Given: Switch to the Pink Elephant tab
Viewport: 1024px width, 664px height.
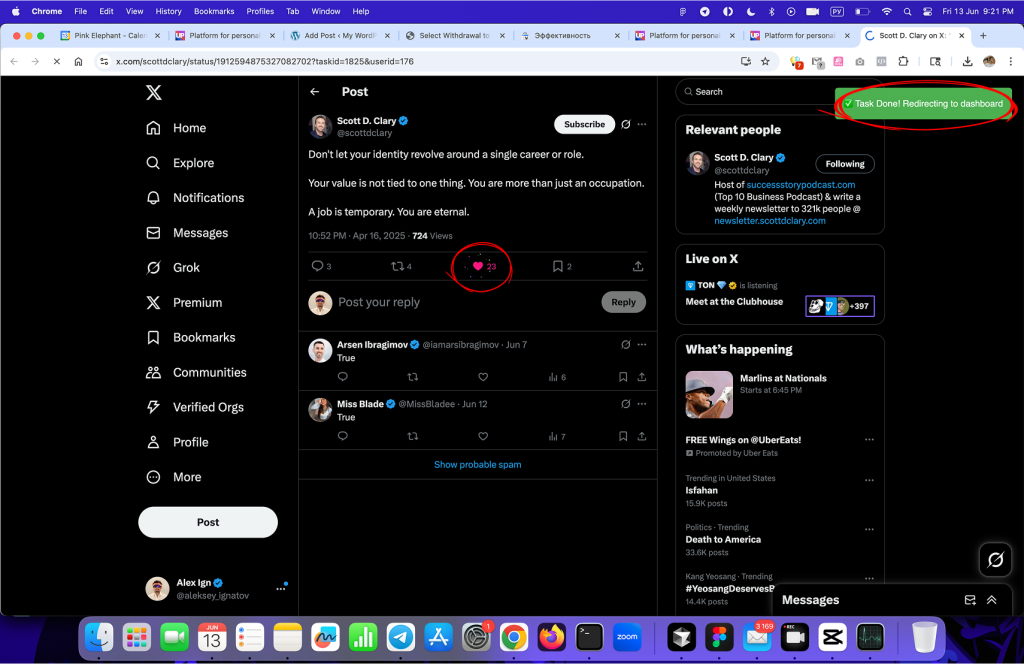Looking at the screenshot, I should (110, 36).
